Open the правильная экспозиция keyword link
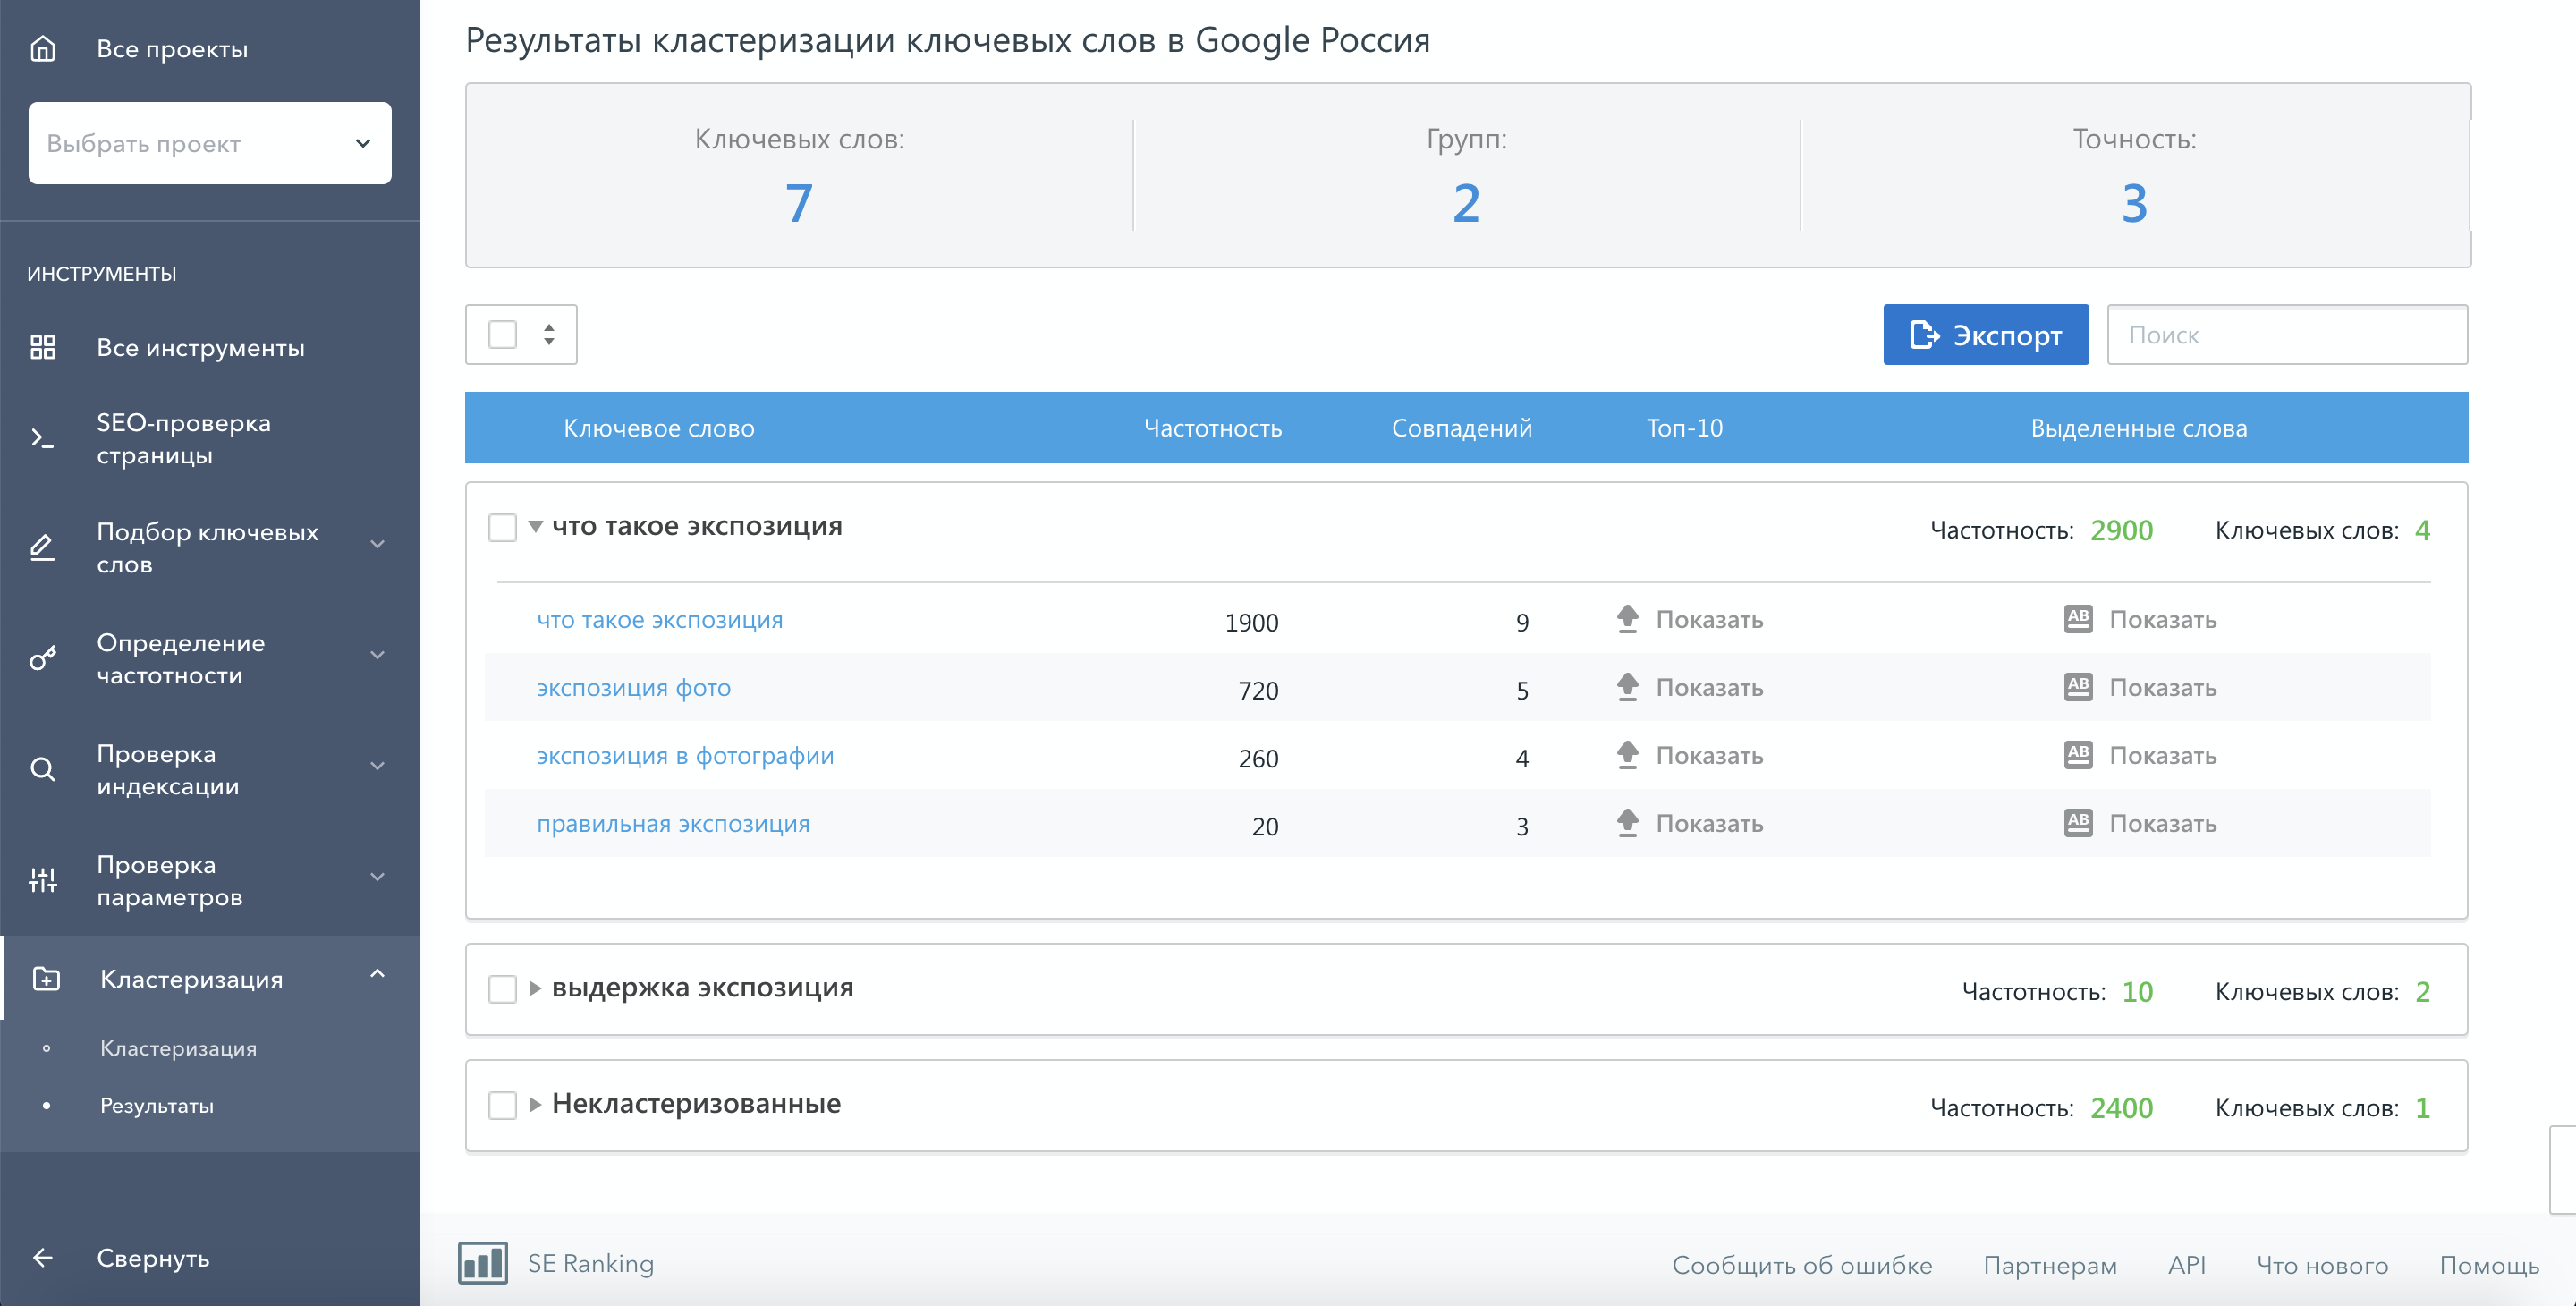Viewport: 2576px width, 1306px height. coord(673,823)
